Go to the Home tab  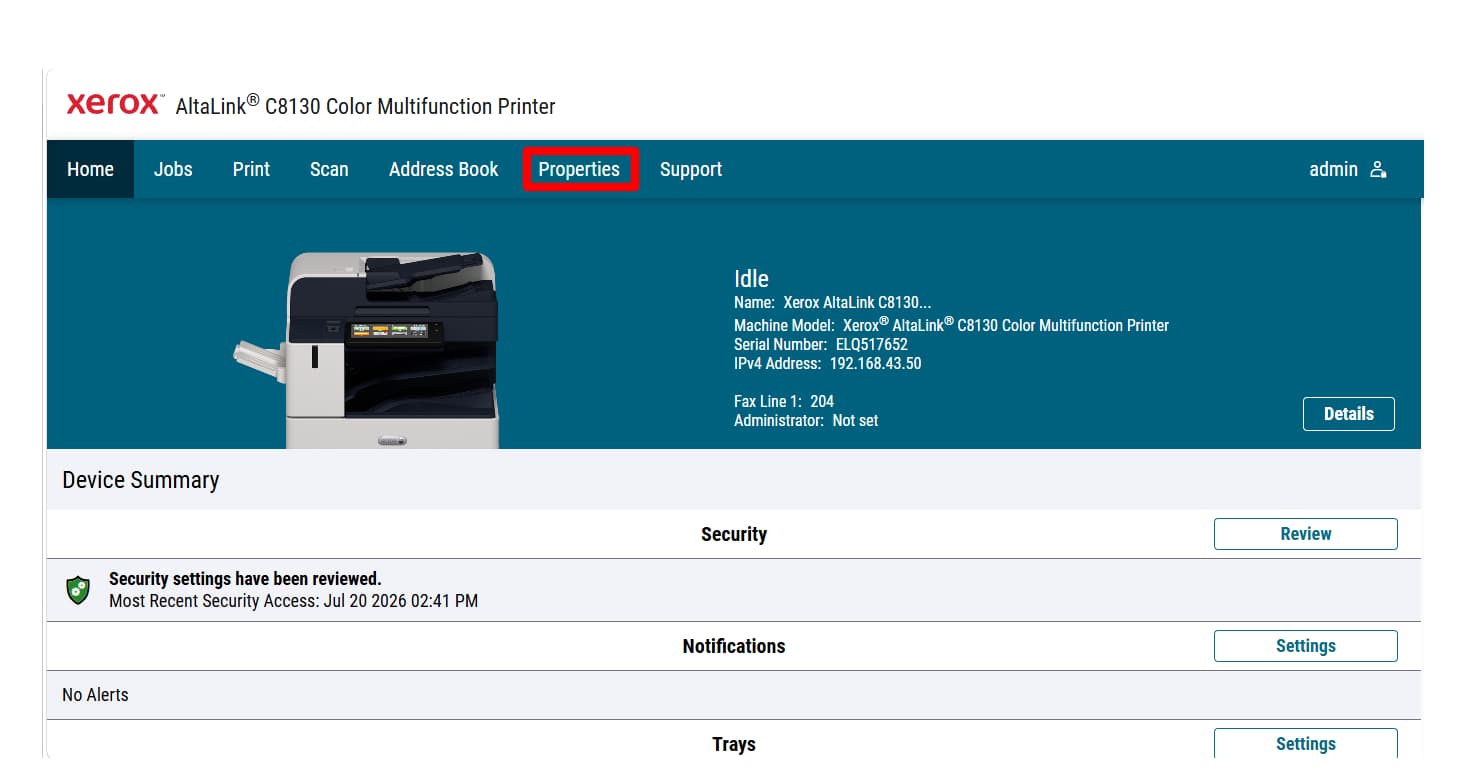90,169
